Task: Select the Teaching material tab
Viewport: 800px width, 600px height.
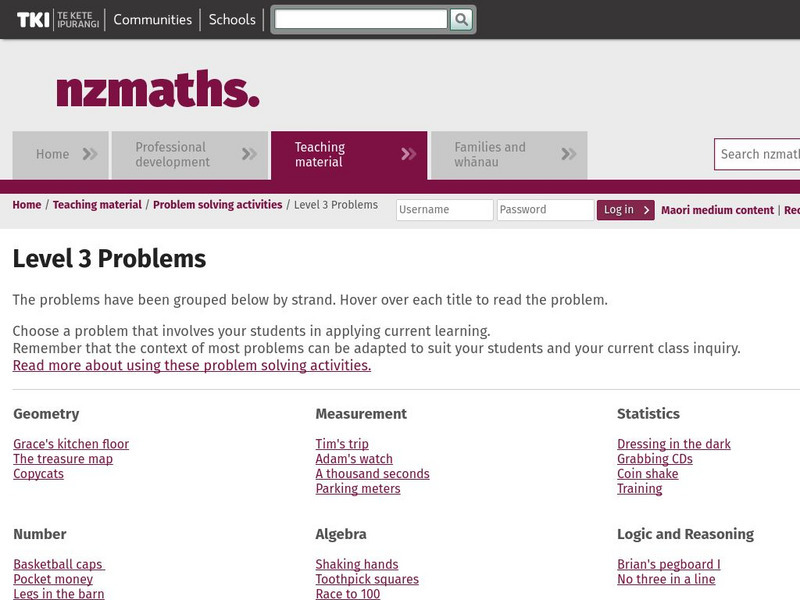Action: (349, 155)
